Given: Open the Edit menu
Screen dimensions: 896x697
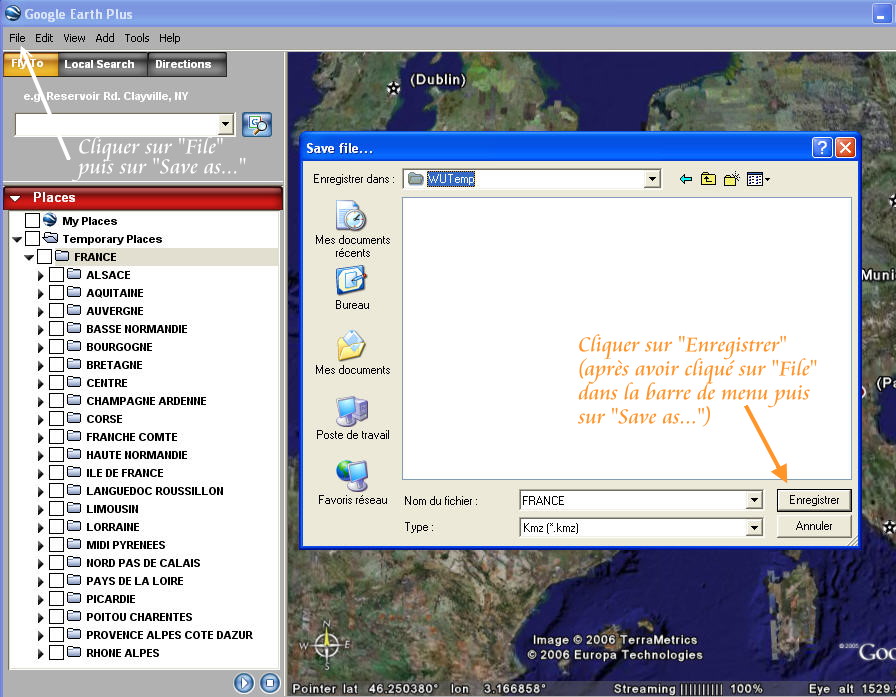Looking at the screenshot, I should pos(44,38).
